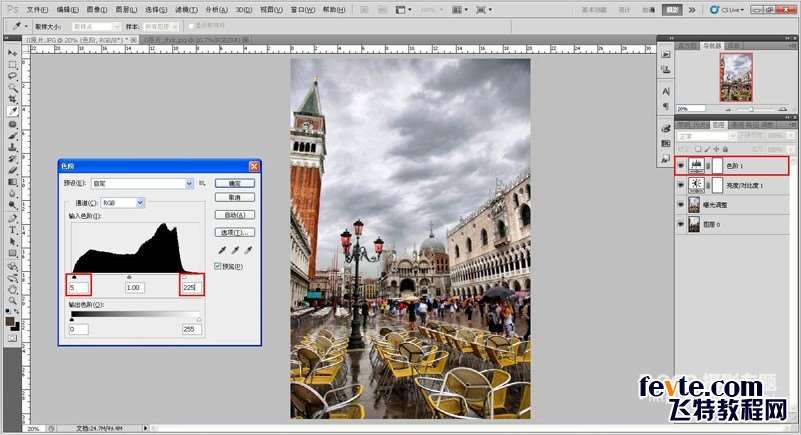Image resolution: width=801 pixels, height=435 pixels.
Task: Select the Horizontal Type tool
Action: tap(13, 230)
